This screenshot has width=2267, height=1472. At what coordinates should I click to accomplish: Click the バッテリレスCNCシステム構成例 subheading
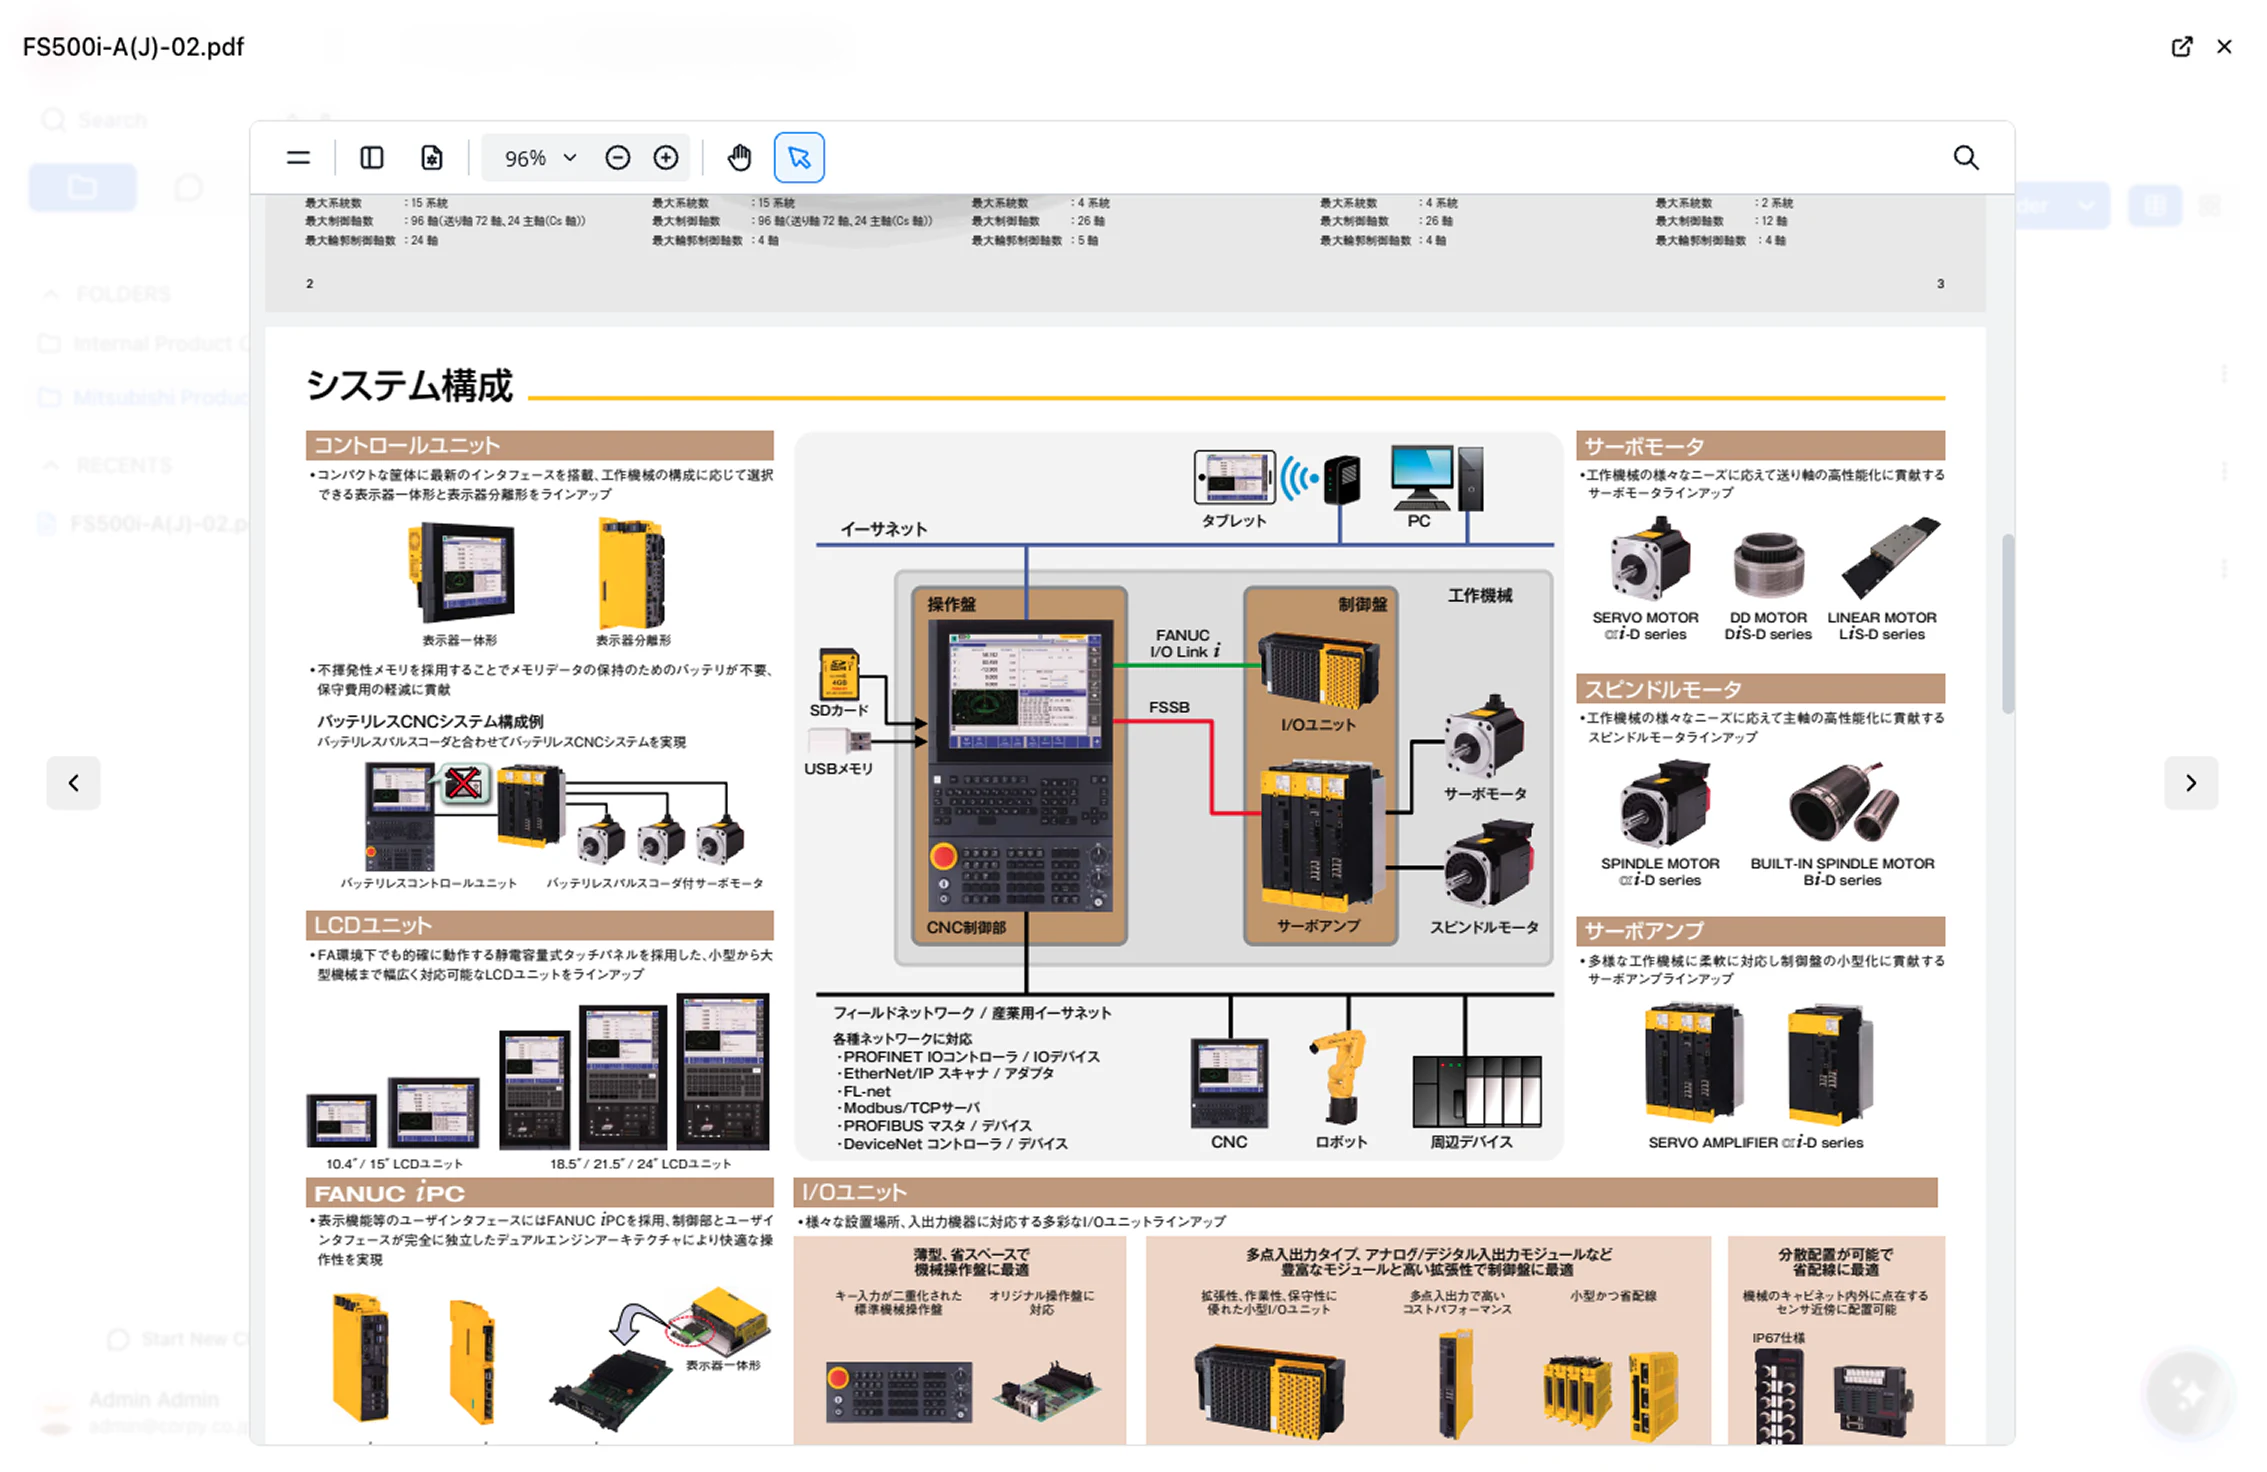430,721
